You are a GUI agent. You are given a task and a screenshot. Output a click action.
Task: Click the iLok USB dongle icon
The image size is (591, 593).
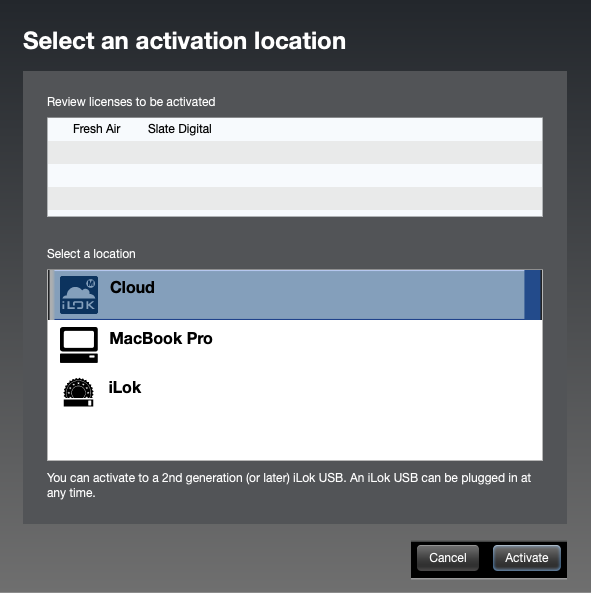[x=78, y=392]
